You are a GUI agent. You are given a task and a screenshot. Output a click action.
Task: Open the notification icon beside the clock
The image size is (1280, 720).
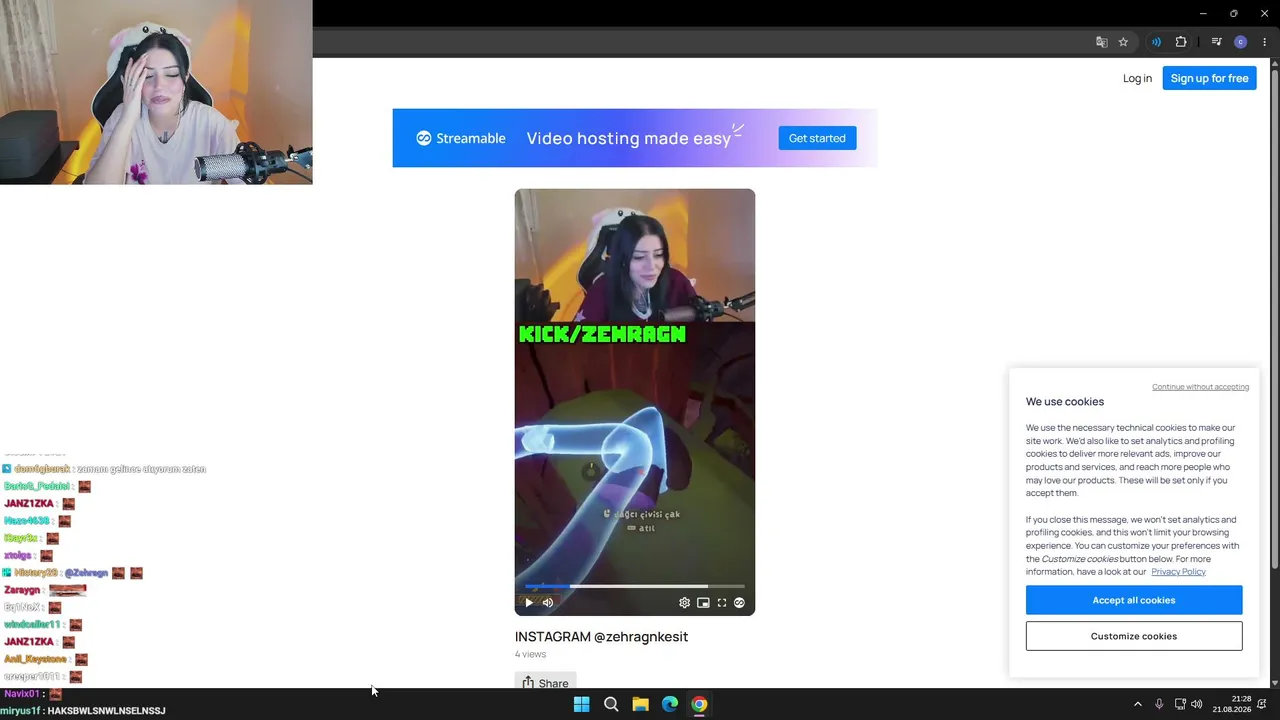pos(1263,704)
